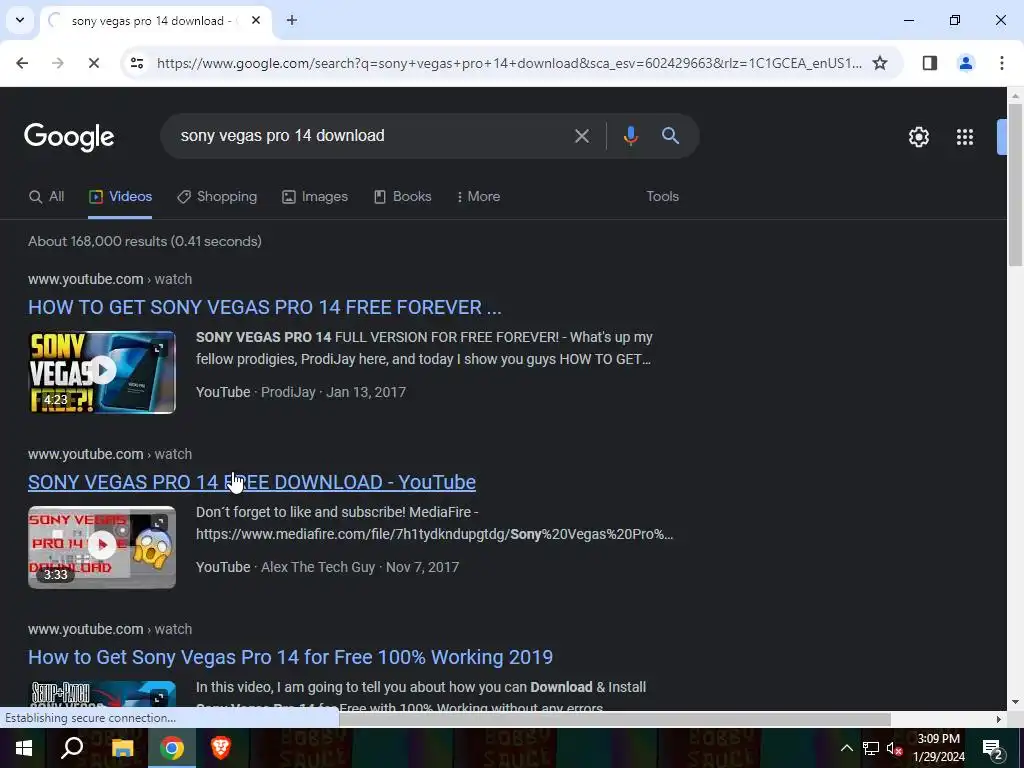Image resolution: width=1024 pixels, height=768 pixels.
Task: Switch to the Shopping tab
Action: tap(217, 197)
